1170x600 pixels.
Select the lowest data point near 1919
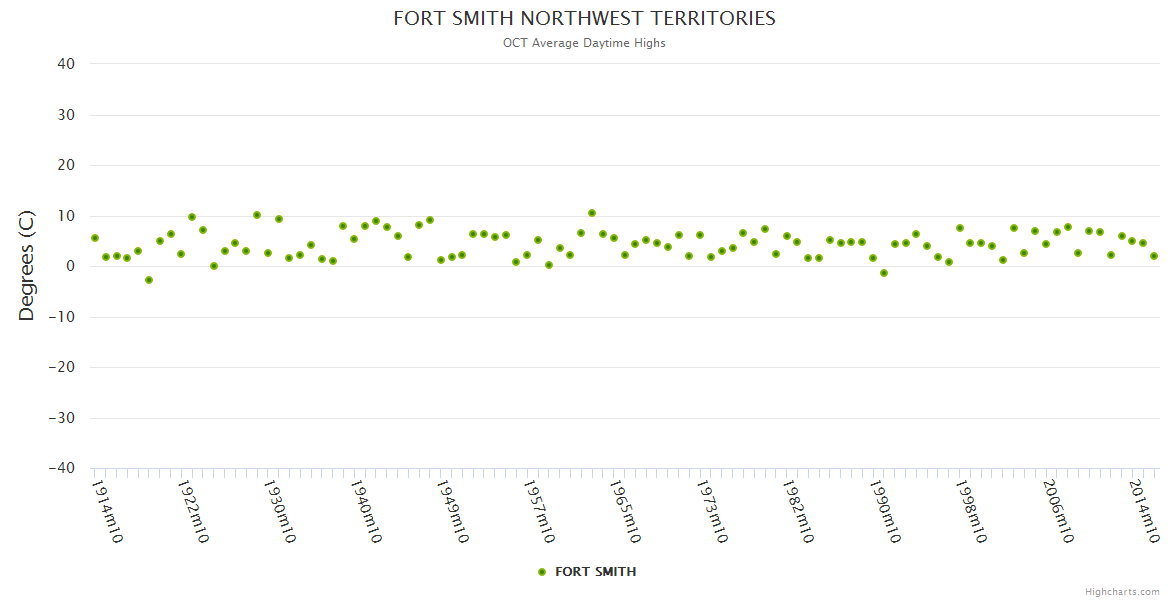pos(149,280)
